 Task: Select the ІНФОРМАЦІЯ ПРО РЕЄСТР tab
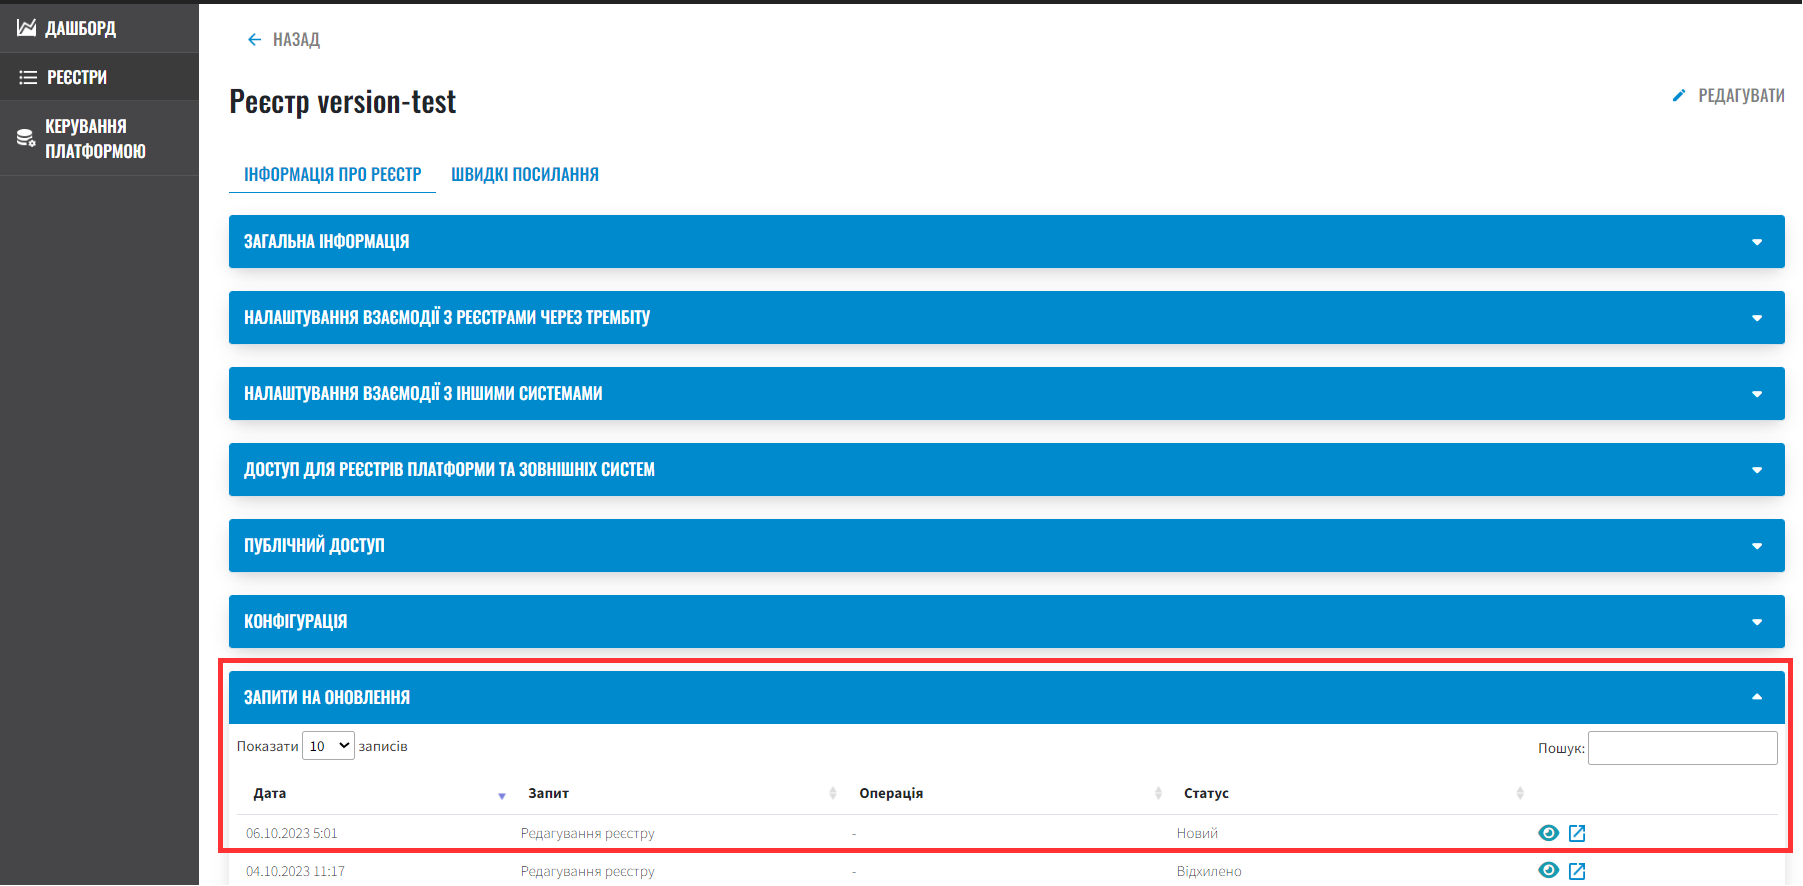[x=333, y=175]
